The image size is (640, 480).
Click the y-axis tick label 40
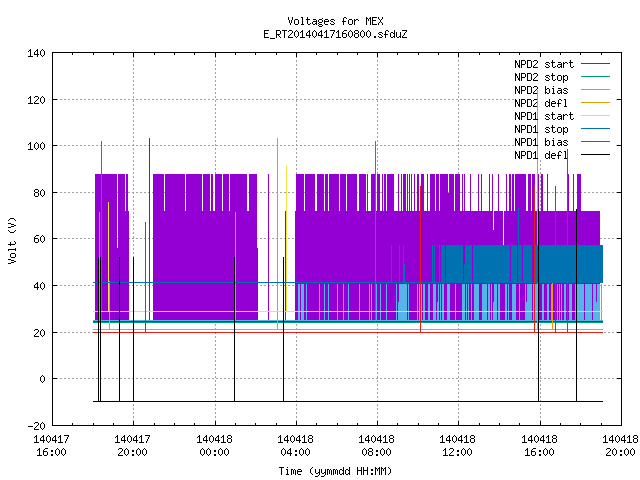coord(39,286)
